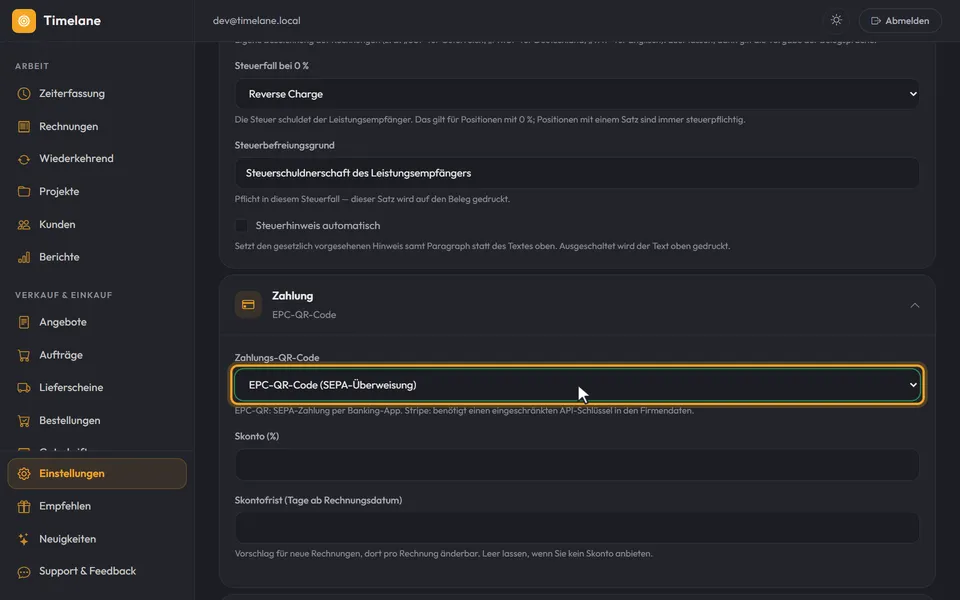Click Support & Feedback chat icon
The height and width of the screenshot is (600, 960).
24,572
